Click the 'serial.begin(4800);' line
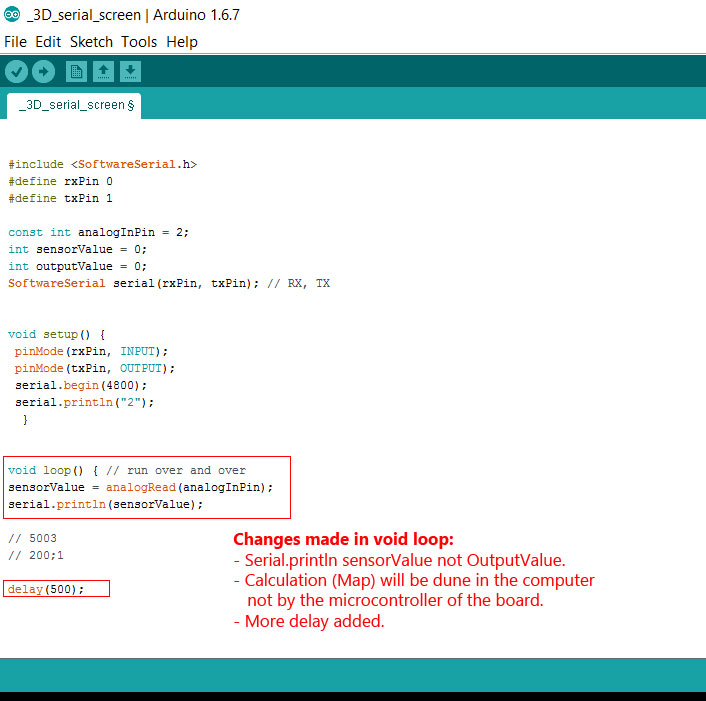The image size is (706, 701). click(x=81, y=385)
